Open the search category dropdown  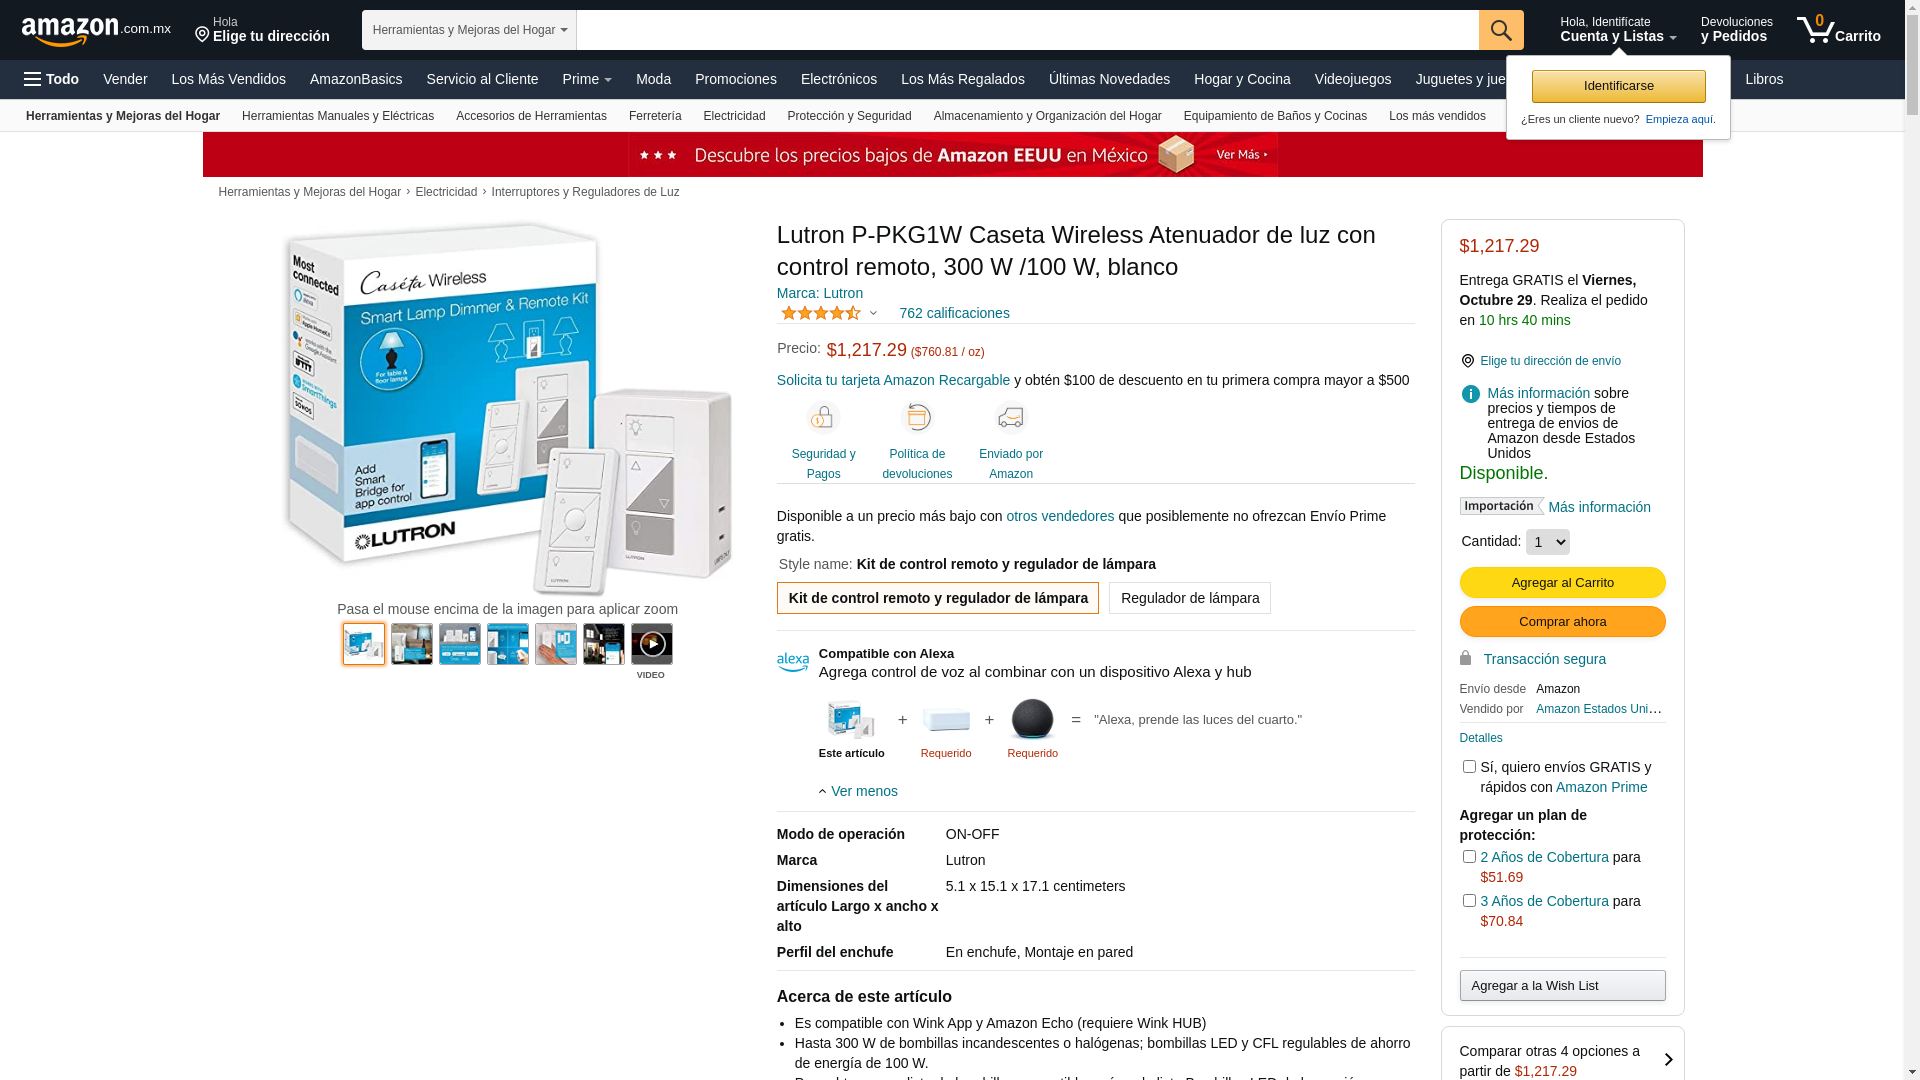pos(469,30)
